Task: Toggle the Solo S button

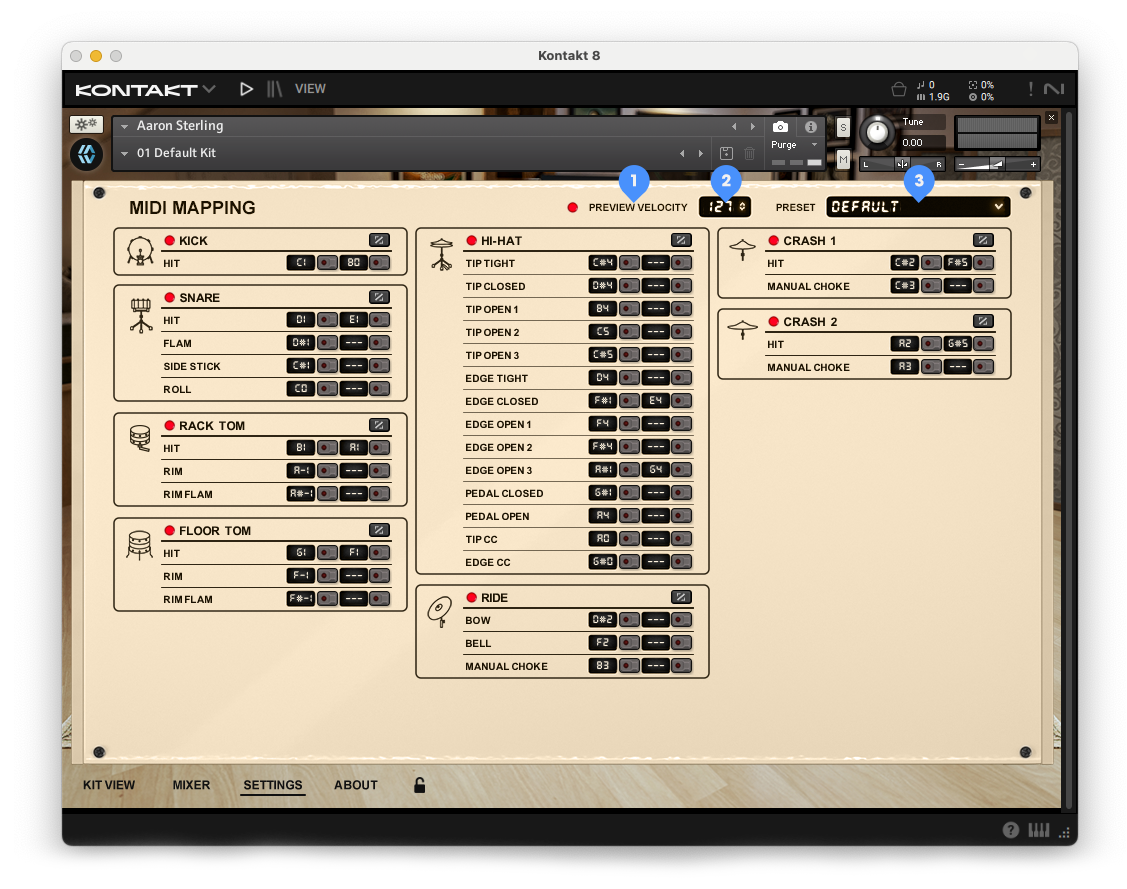Action: pyautogui.click(x=843, y=127)
